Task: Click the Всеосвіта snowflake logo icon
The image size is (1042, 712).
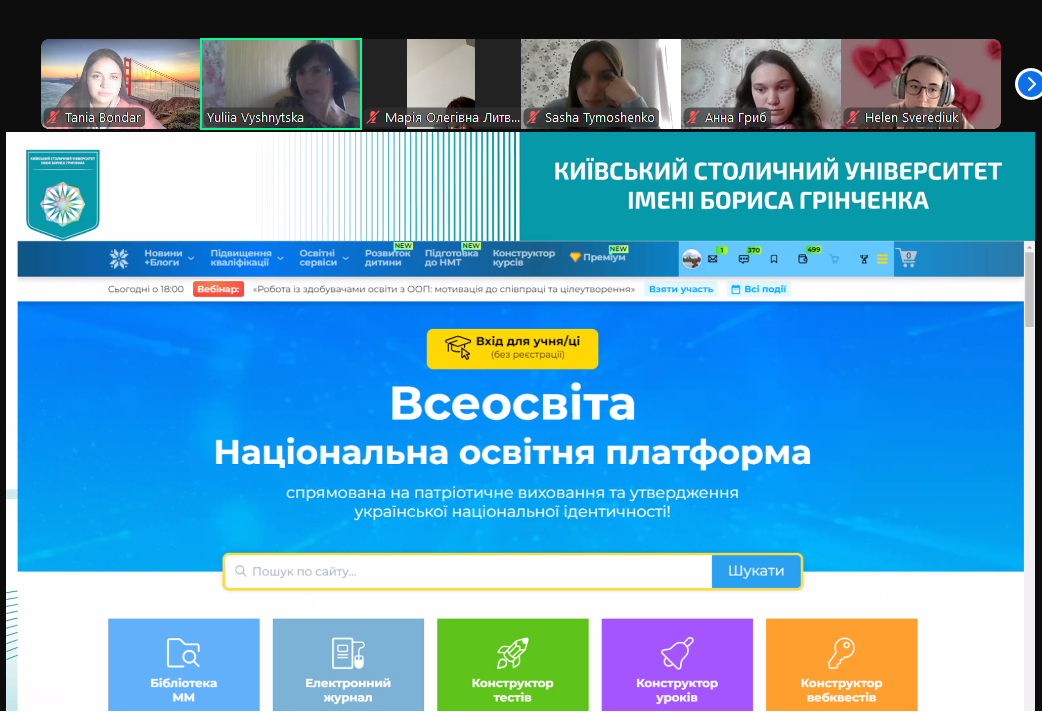Action: [119, 259]
